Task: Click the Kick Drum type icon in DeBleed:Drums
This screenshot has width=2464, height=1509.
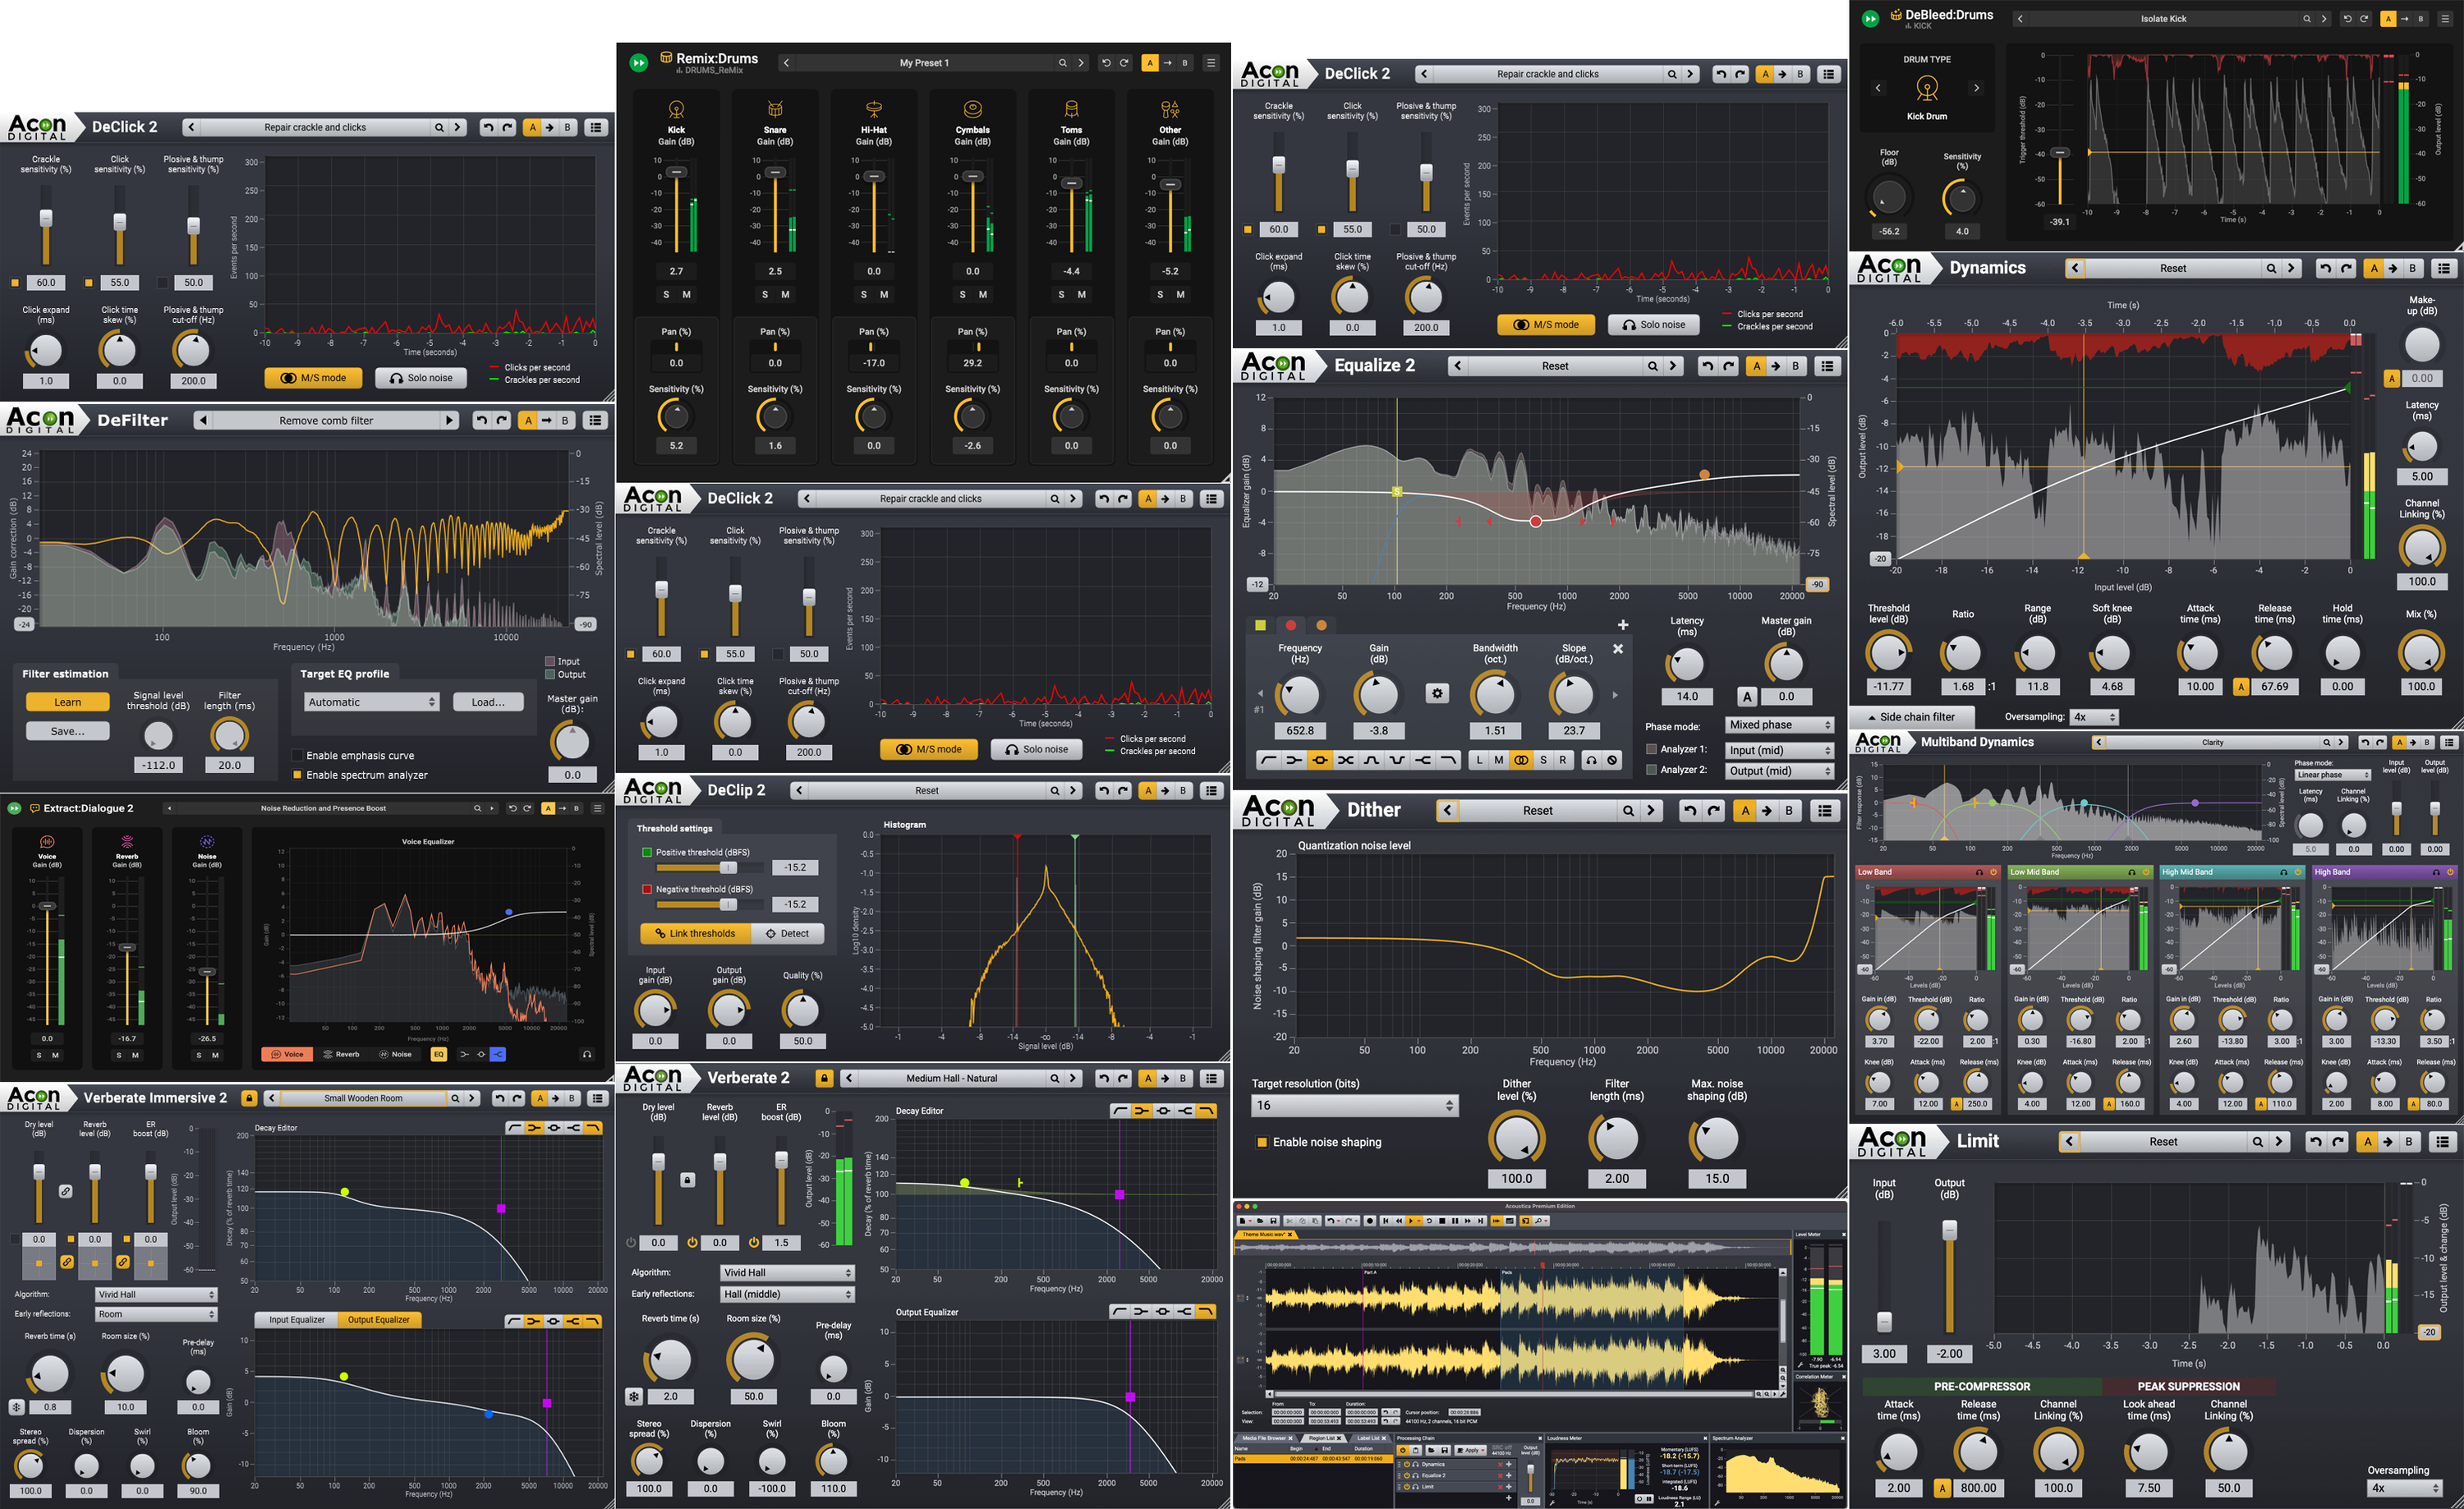Action: point(1927,89)
